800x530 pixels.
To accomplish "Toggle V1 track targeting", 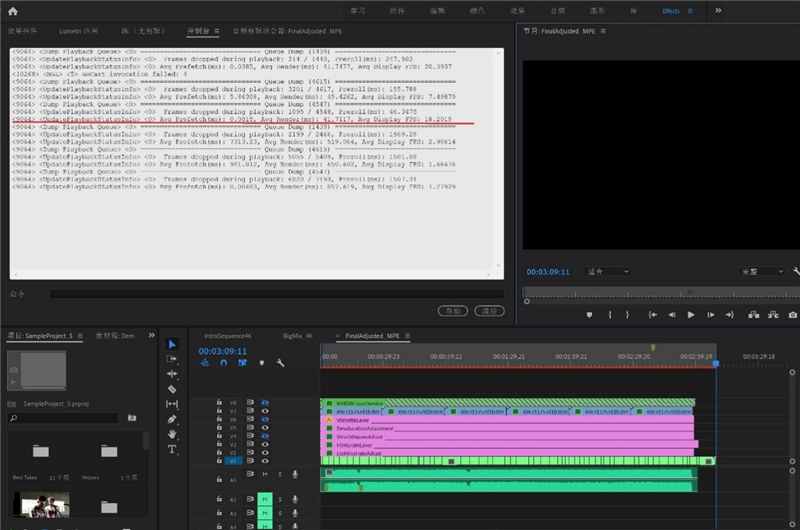I will point(233,461).
